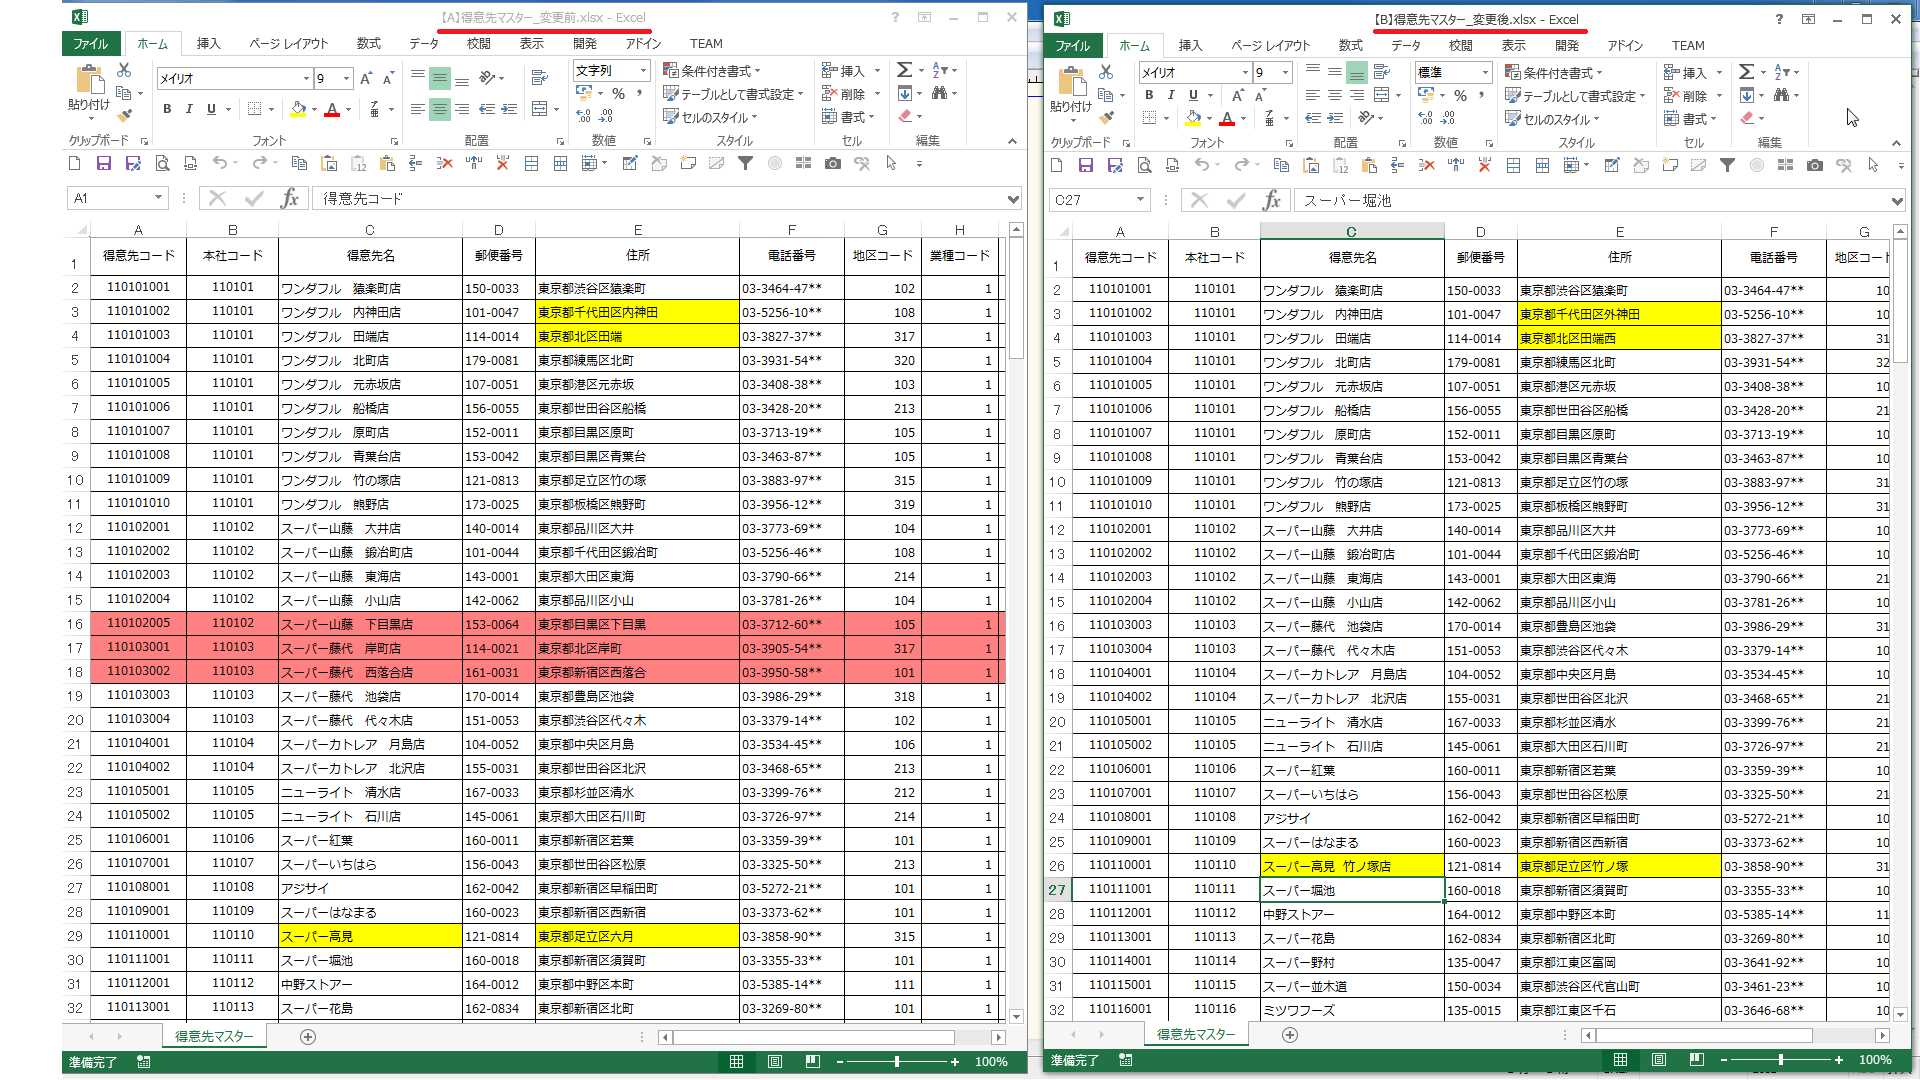Expand the Name Box dropdown showing C27

pos(1140,200)
